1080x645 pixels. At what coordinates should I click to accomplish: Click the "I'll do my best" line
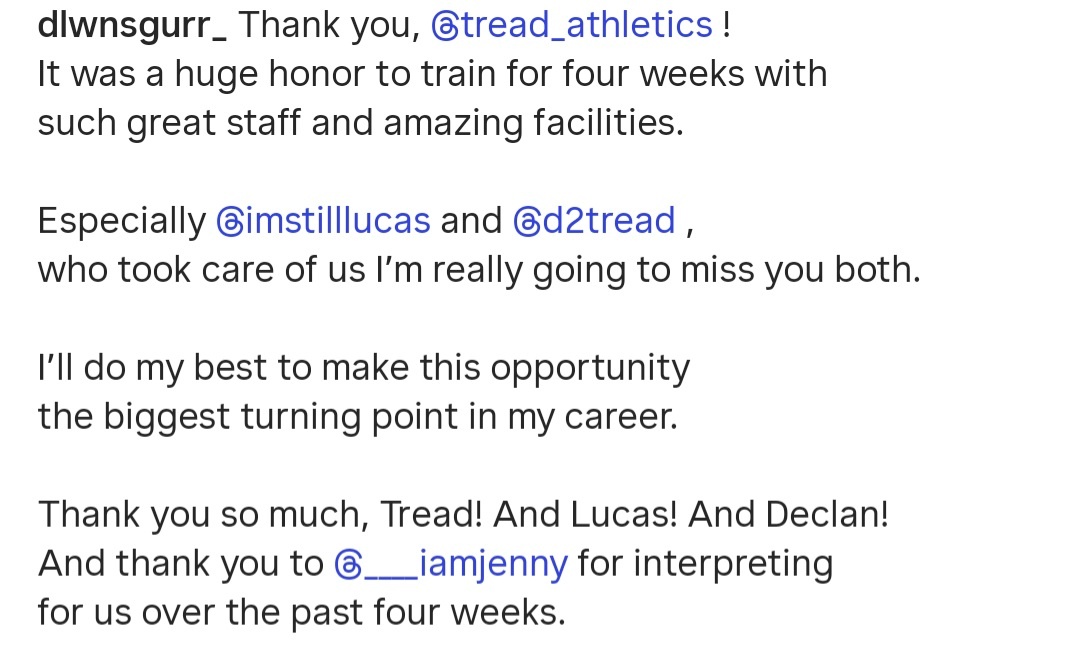[363, 368]
